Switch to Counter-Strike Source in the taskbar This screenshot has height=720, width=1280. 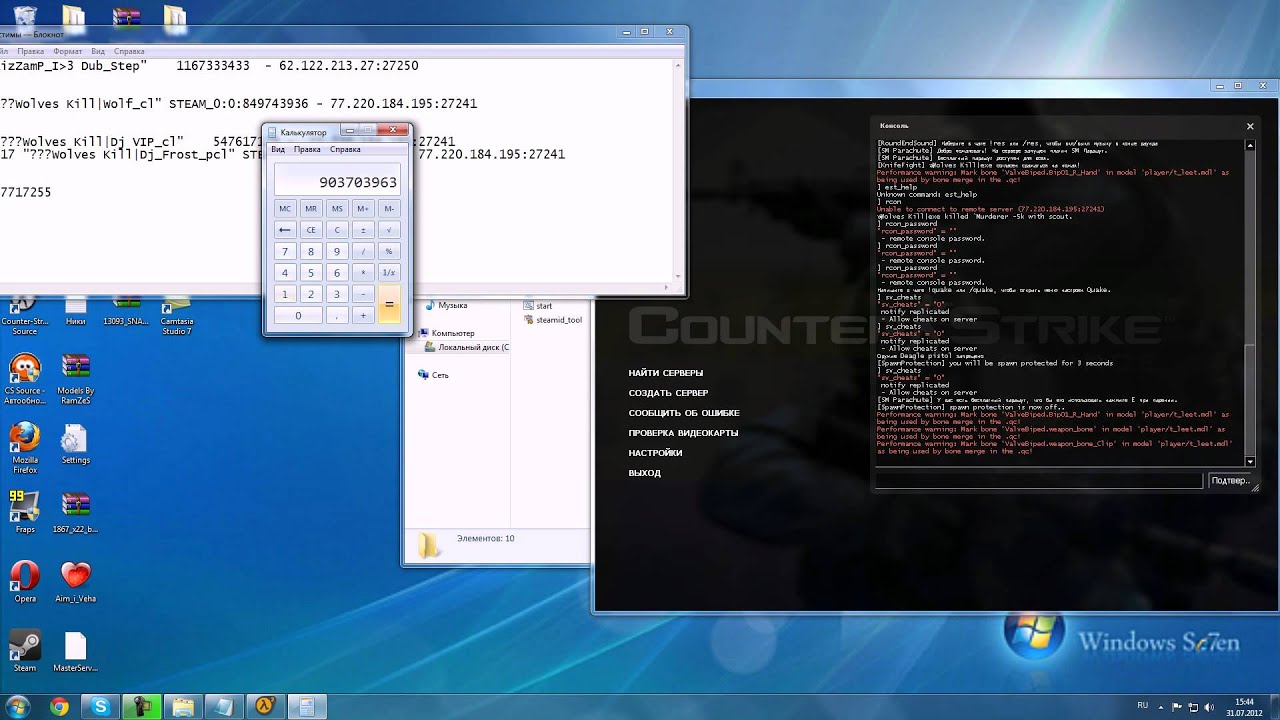[265, 707]
